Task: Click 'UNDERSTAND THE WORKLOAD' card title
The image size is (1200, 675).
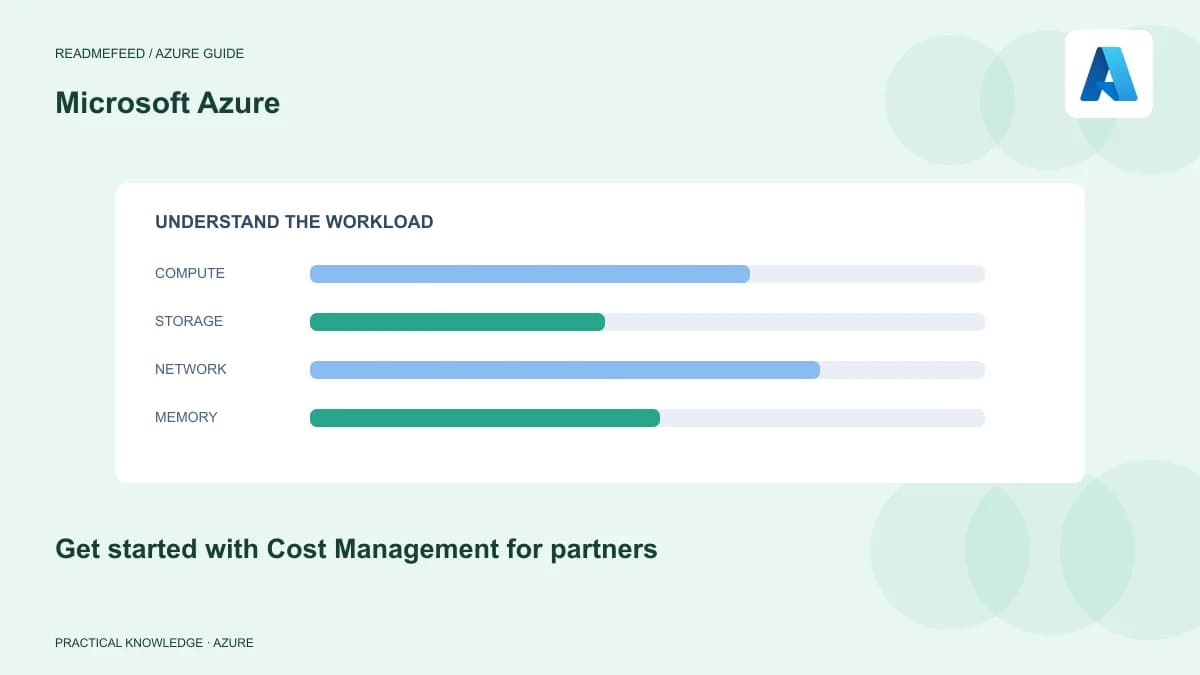Action: coord(294,222)
